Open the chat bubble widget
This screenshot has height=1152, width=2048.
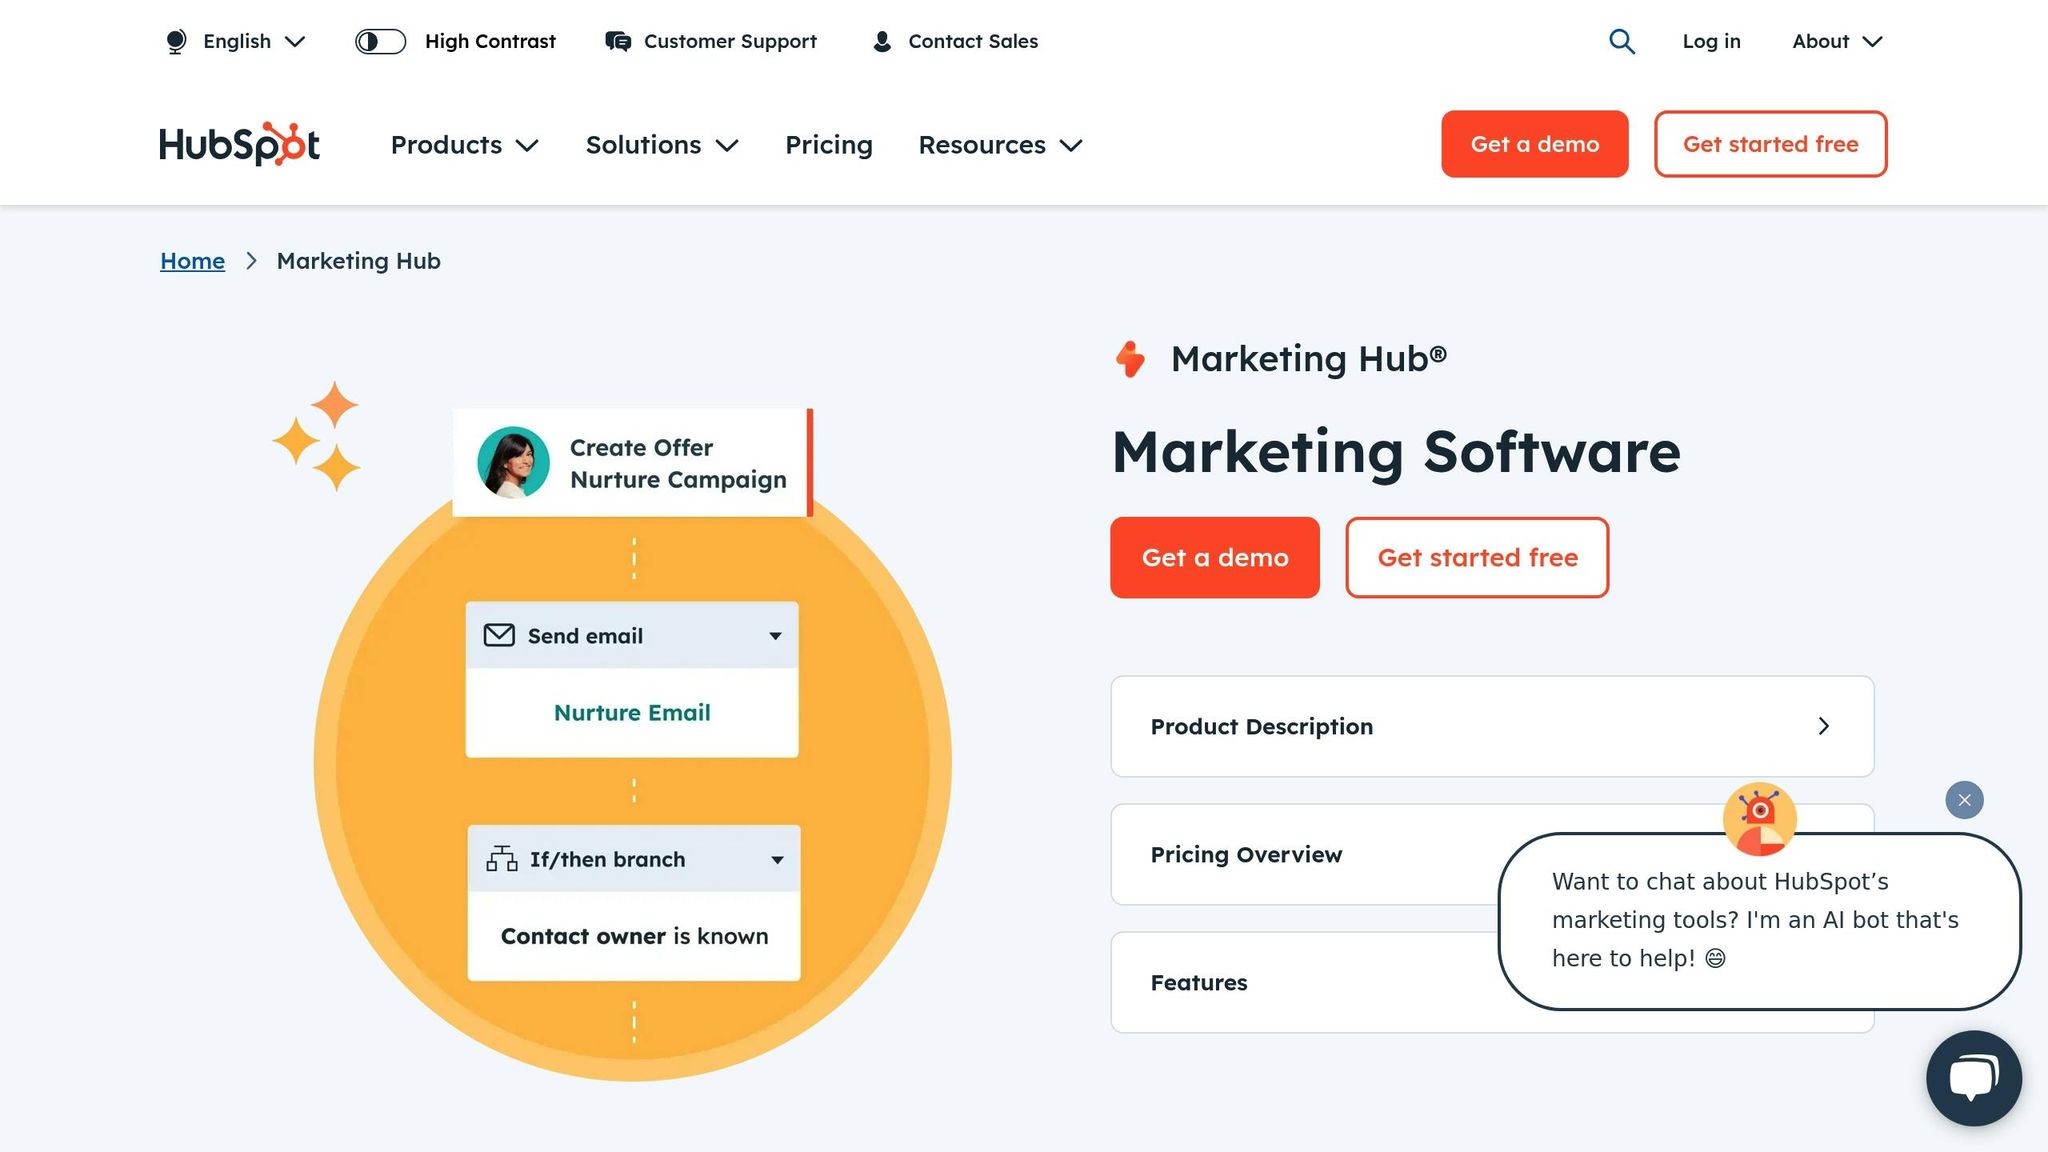(x=1973, y=1078)
